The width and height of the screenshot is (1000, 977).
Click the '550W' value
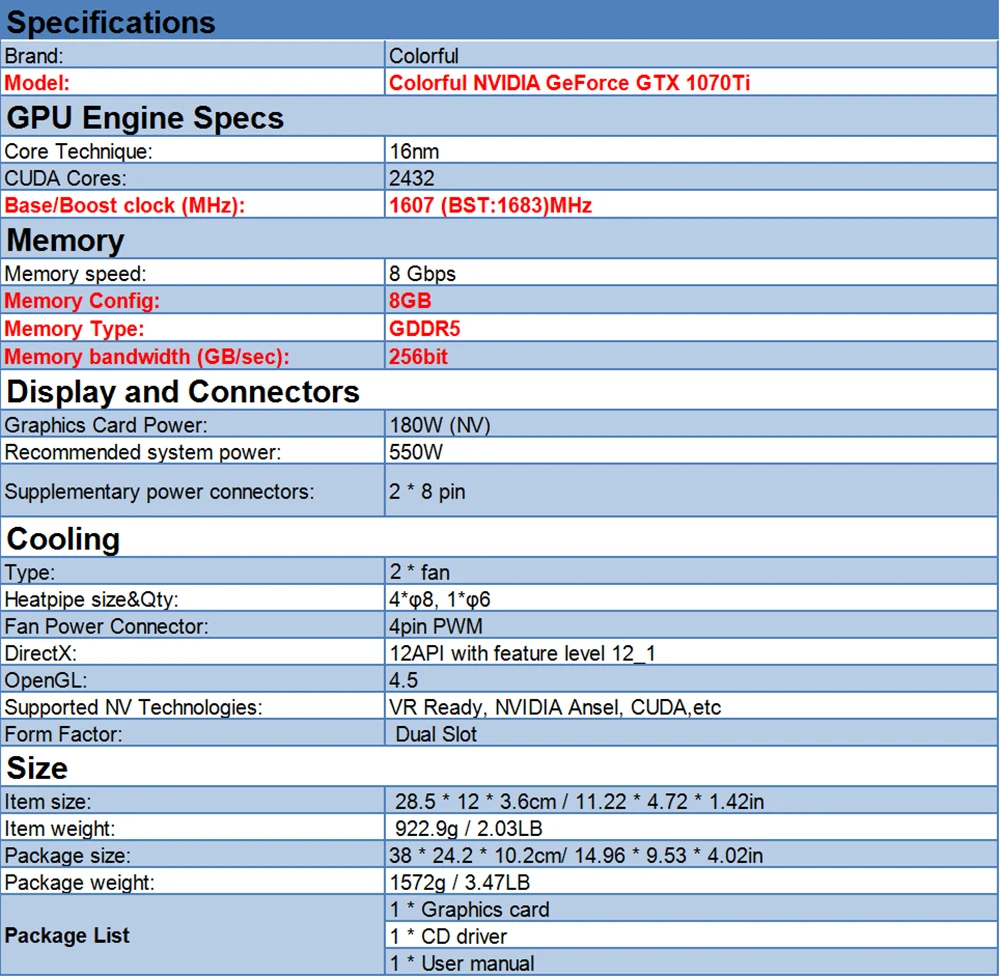pyautogui.click(x=416, y=452)
